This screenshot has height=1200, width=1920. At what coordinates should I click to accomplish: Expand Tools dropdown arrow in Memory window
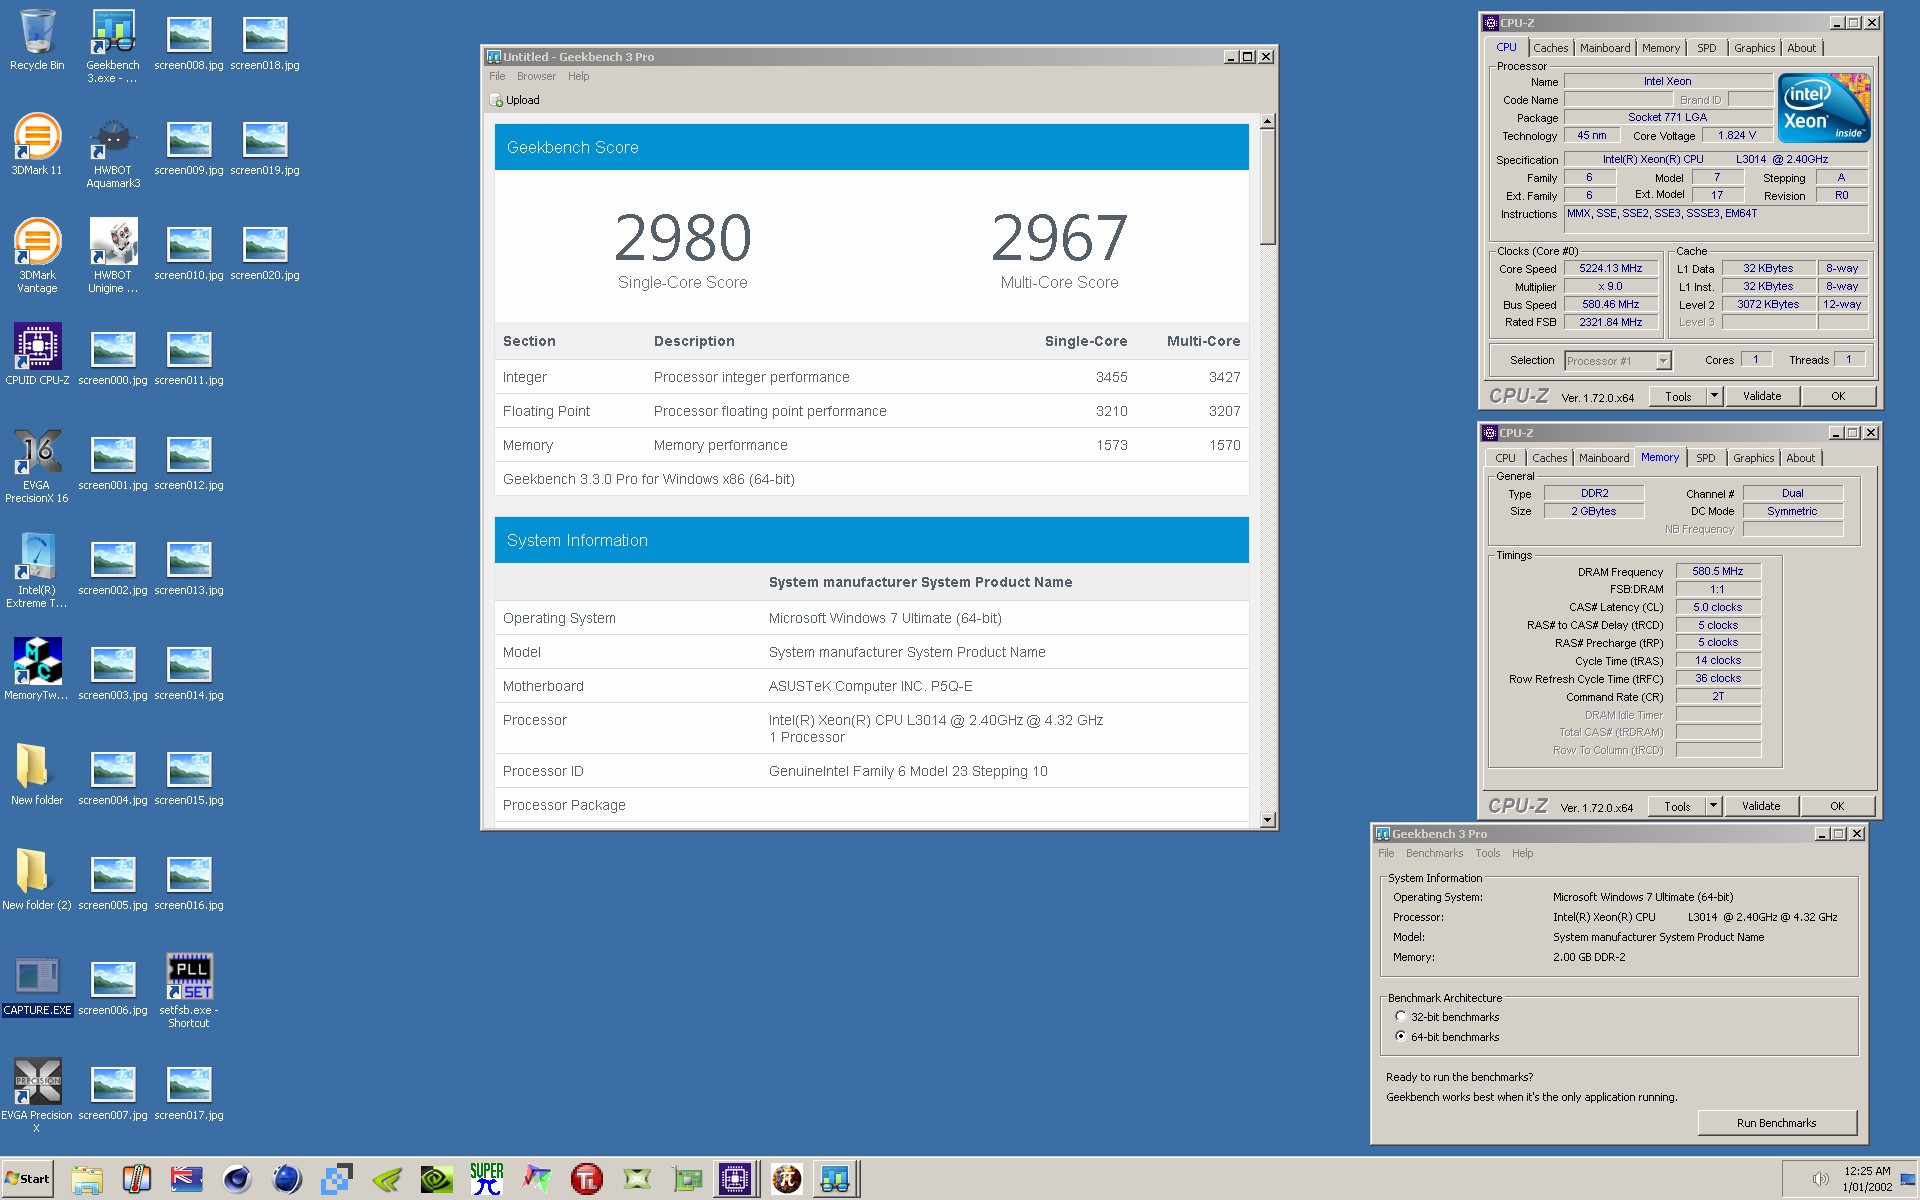click(1713, 806)
